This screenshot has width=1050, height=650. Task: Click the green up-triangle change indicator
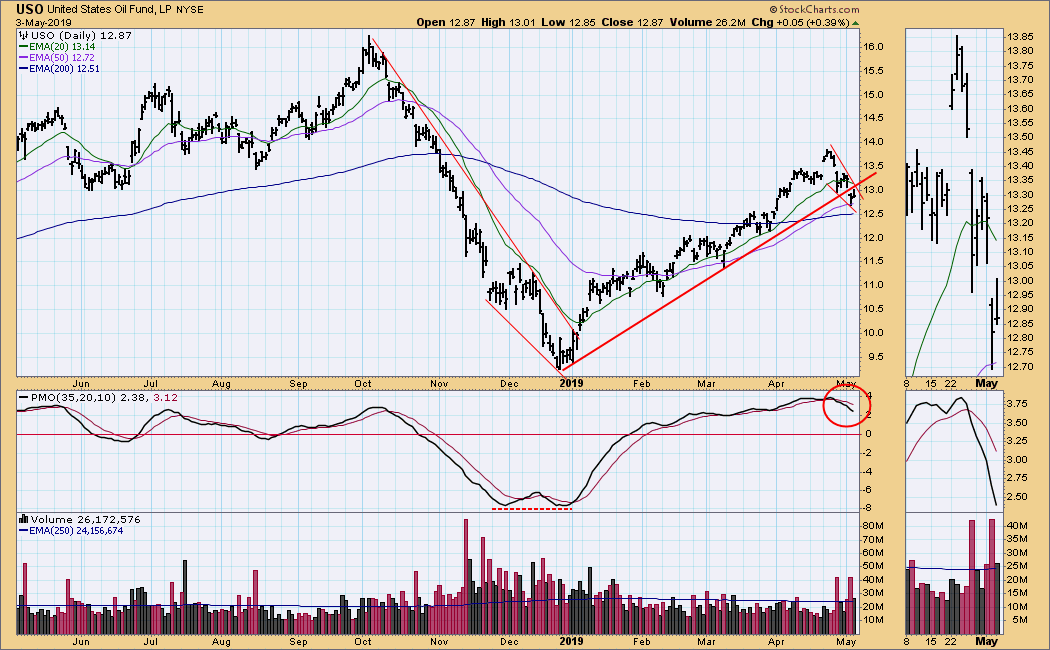click(x=855, y=23)
